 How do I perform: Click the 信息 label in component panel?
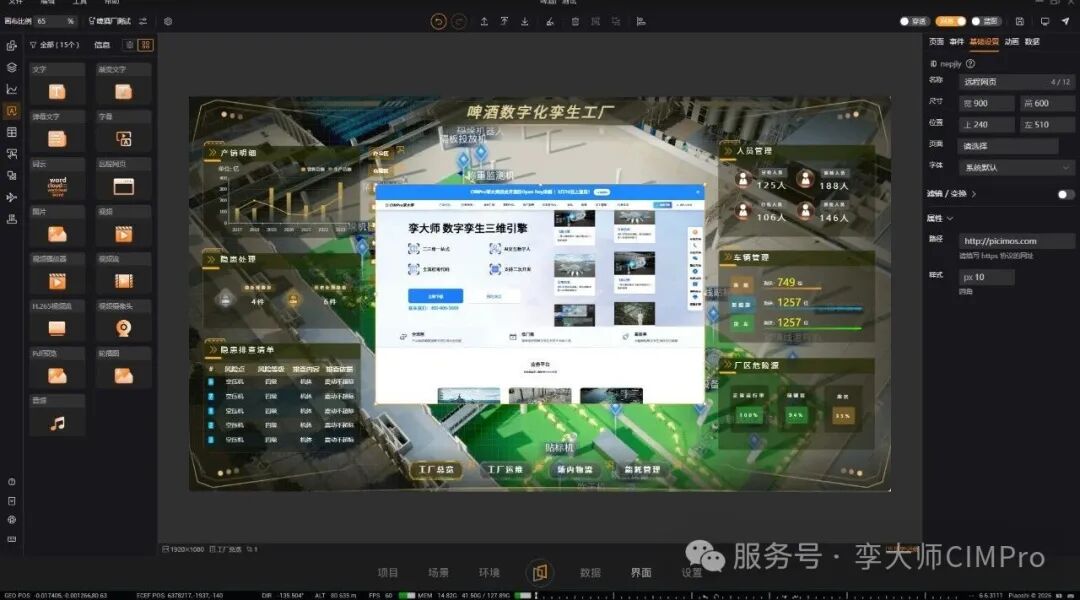102,45
